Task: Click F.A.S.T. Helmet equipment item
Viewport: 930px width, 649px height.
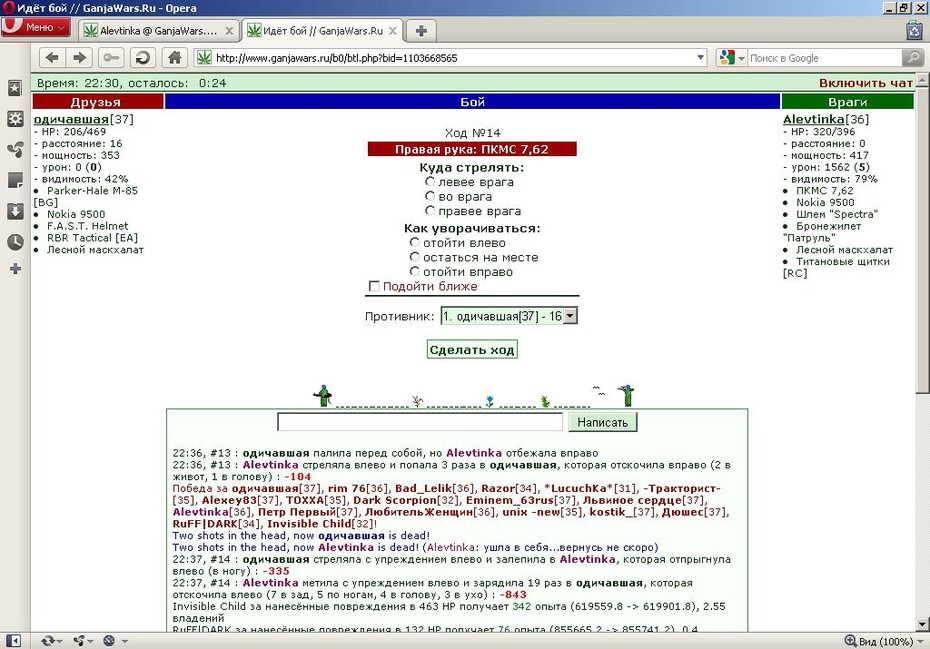Action: [88, 226]
